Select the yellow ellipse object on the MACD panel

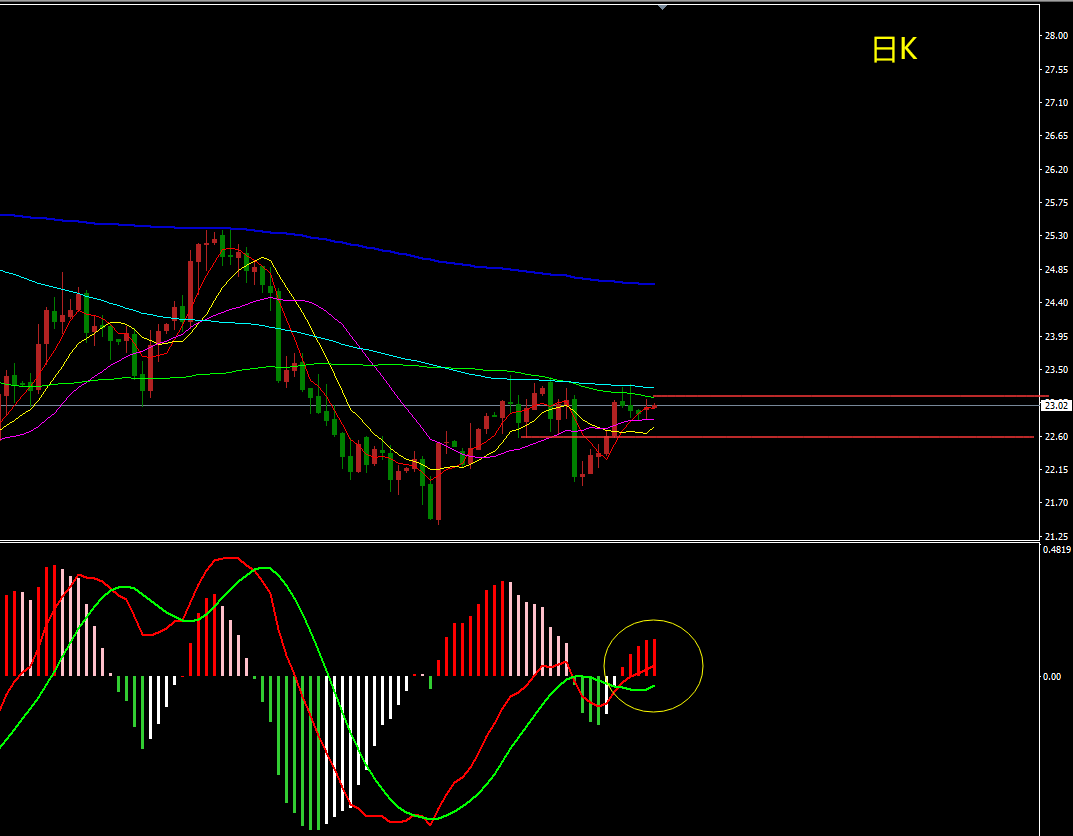point(654,666)
